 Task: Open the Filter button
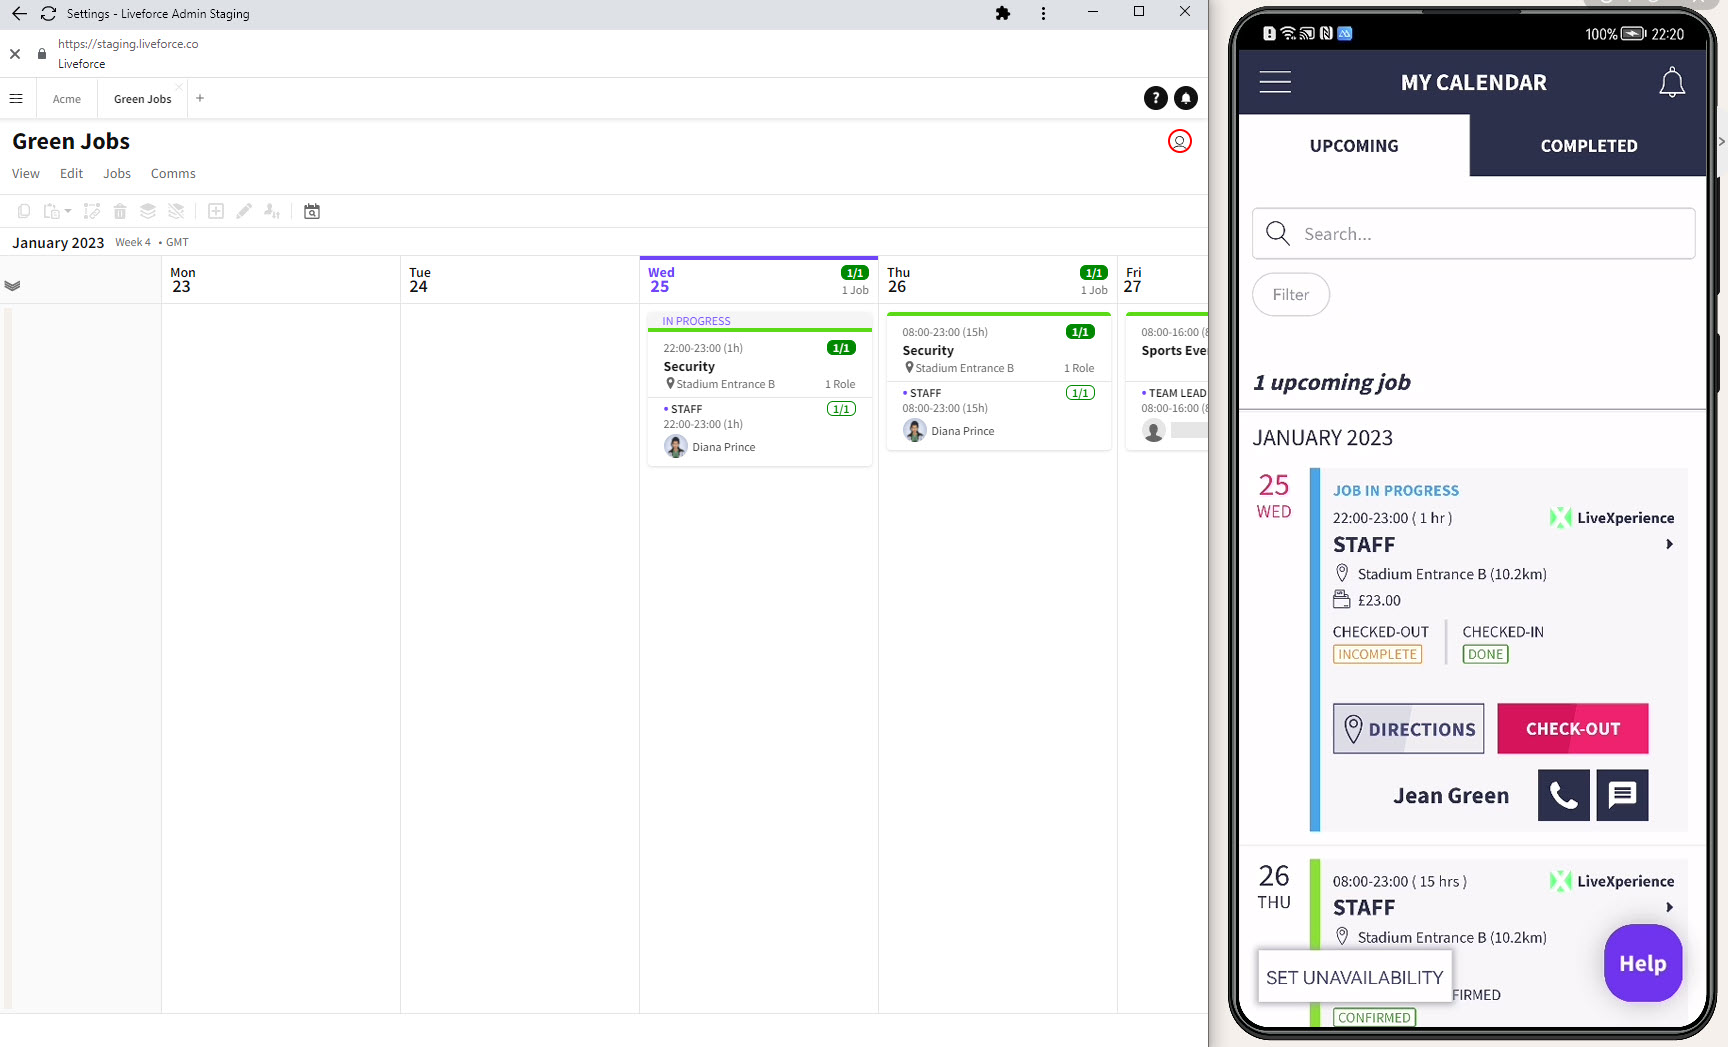coord(1291,295)
